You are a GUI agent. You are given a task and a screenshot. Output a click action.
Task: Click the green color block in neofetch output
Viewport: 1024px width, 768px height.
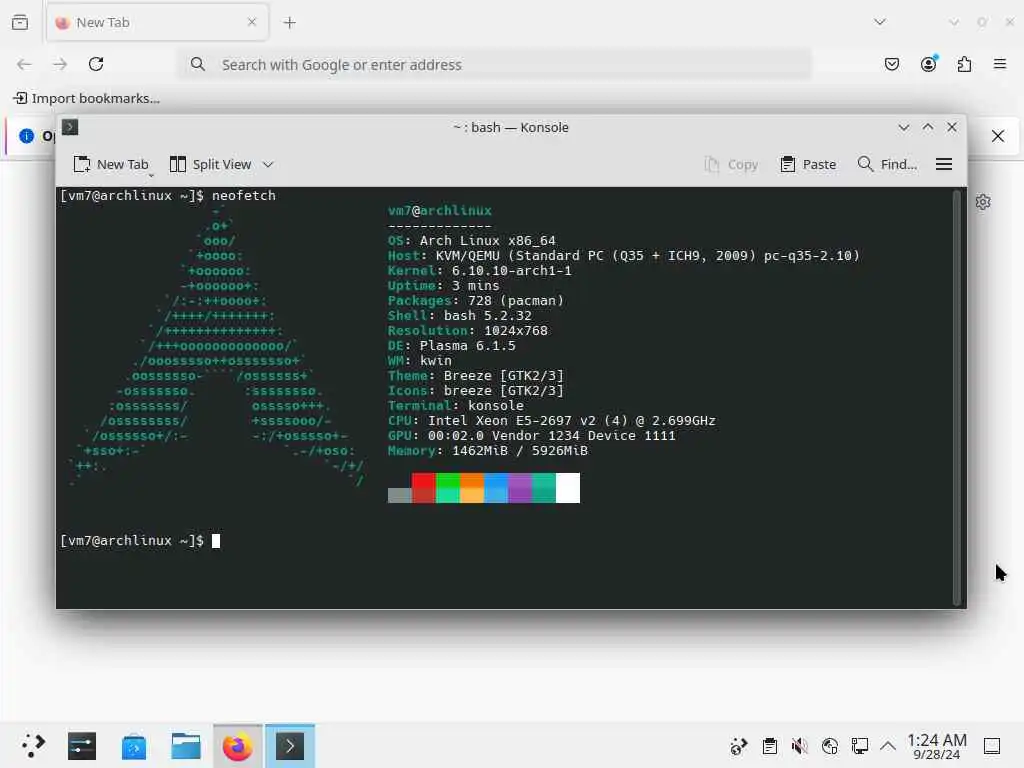tap(447, 488)
